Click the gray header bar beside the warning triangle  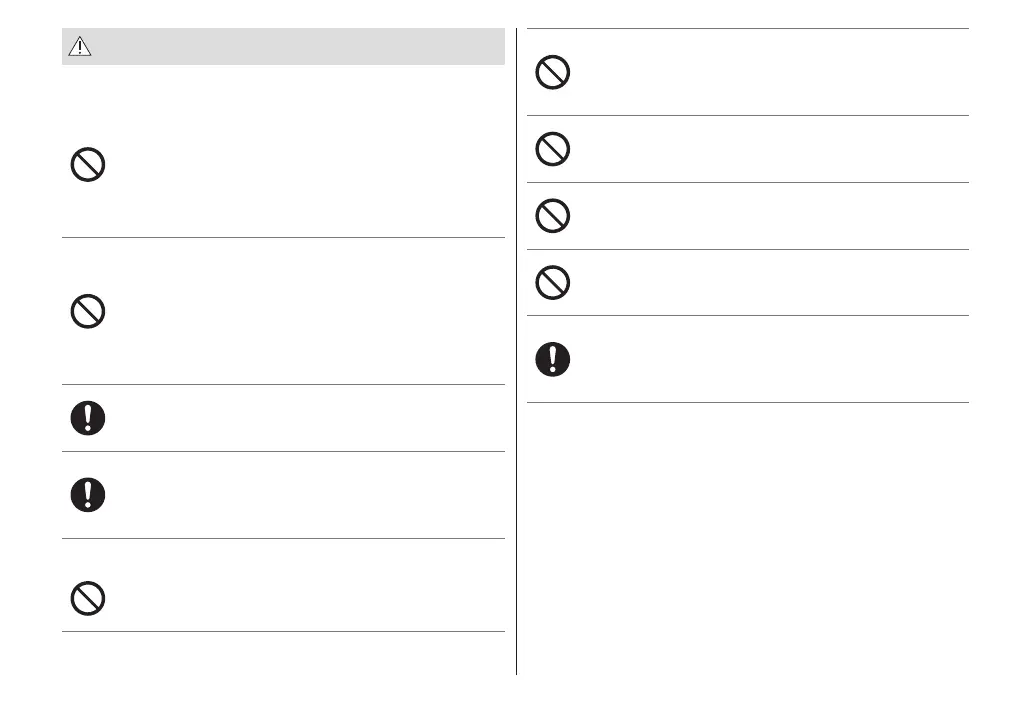pos(300,47)
